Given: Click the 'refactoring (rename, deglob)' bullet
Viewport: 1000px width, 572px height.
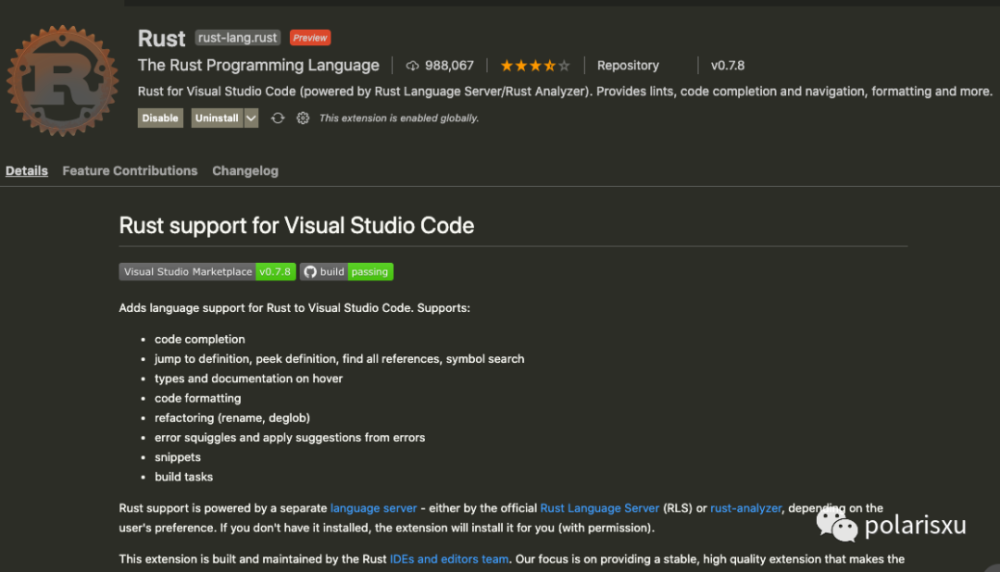Looking at the screenshot, I should 232,418.
